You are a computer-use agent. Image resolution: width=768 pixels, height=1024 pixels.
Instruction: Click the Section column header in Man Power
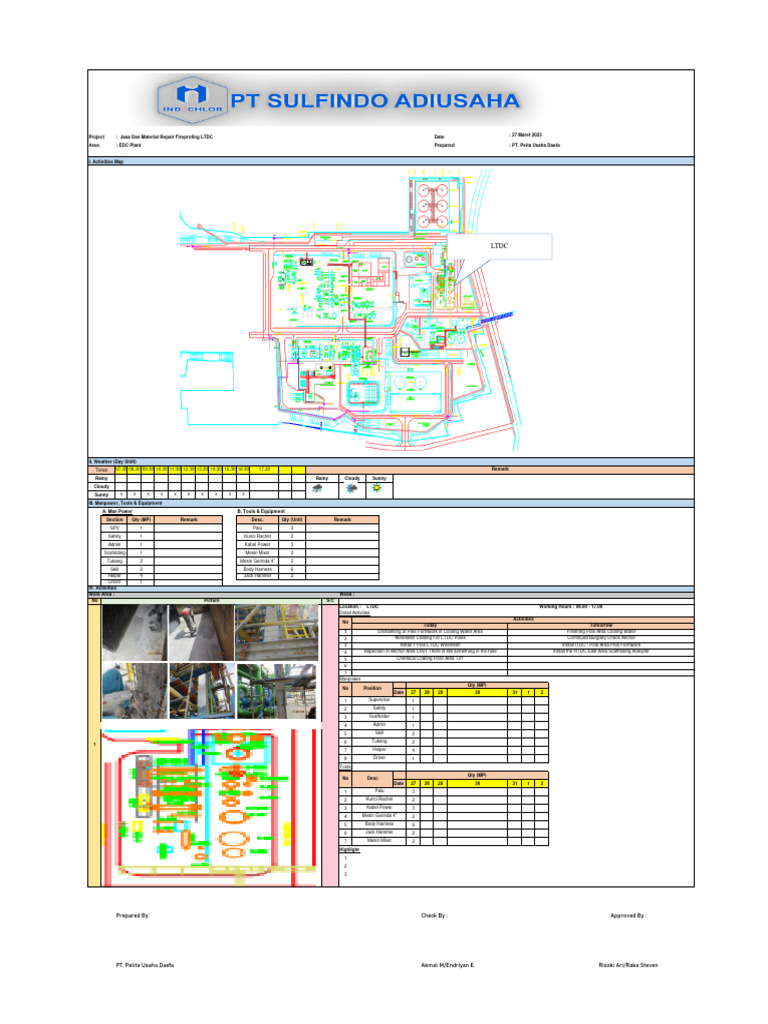click(x=114, y=520)
